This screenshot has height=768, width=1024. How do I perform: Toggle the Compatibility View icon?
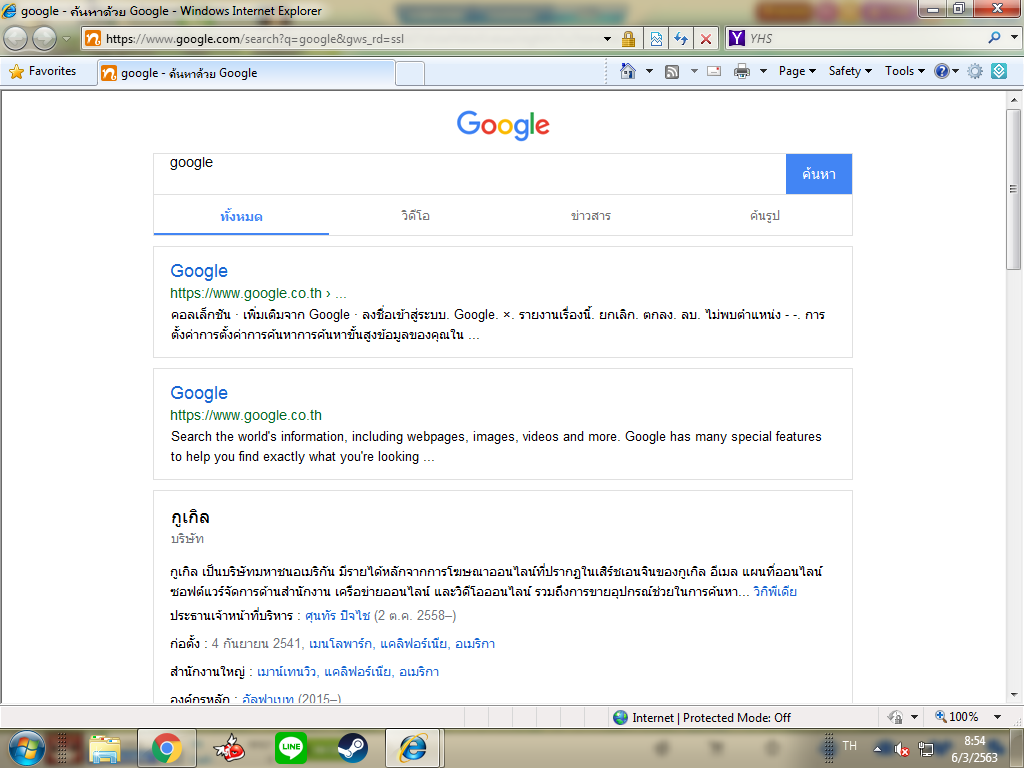click(x=656, y=39)
